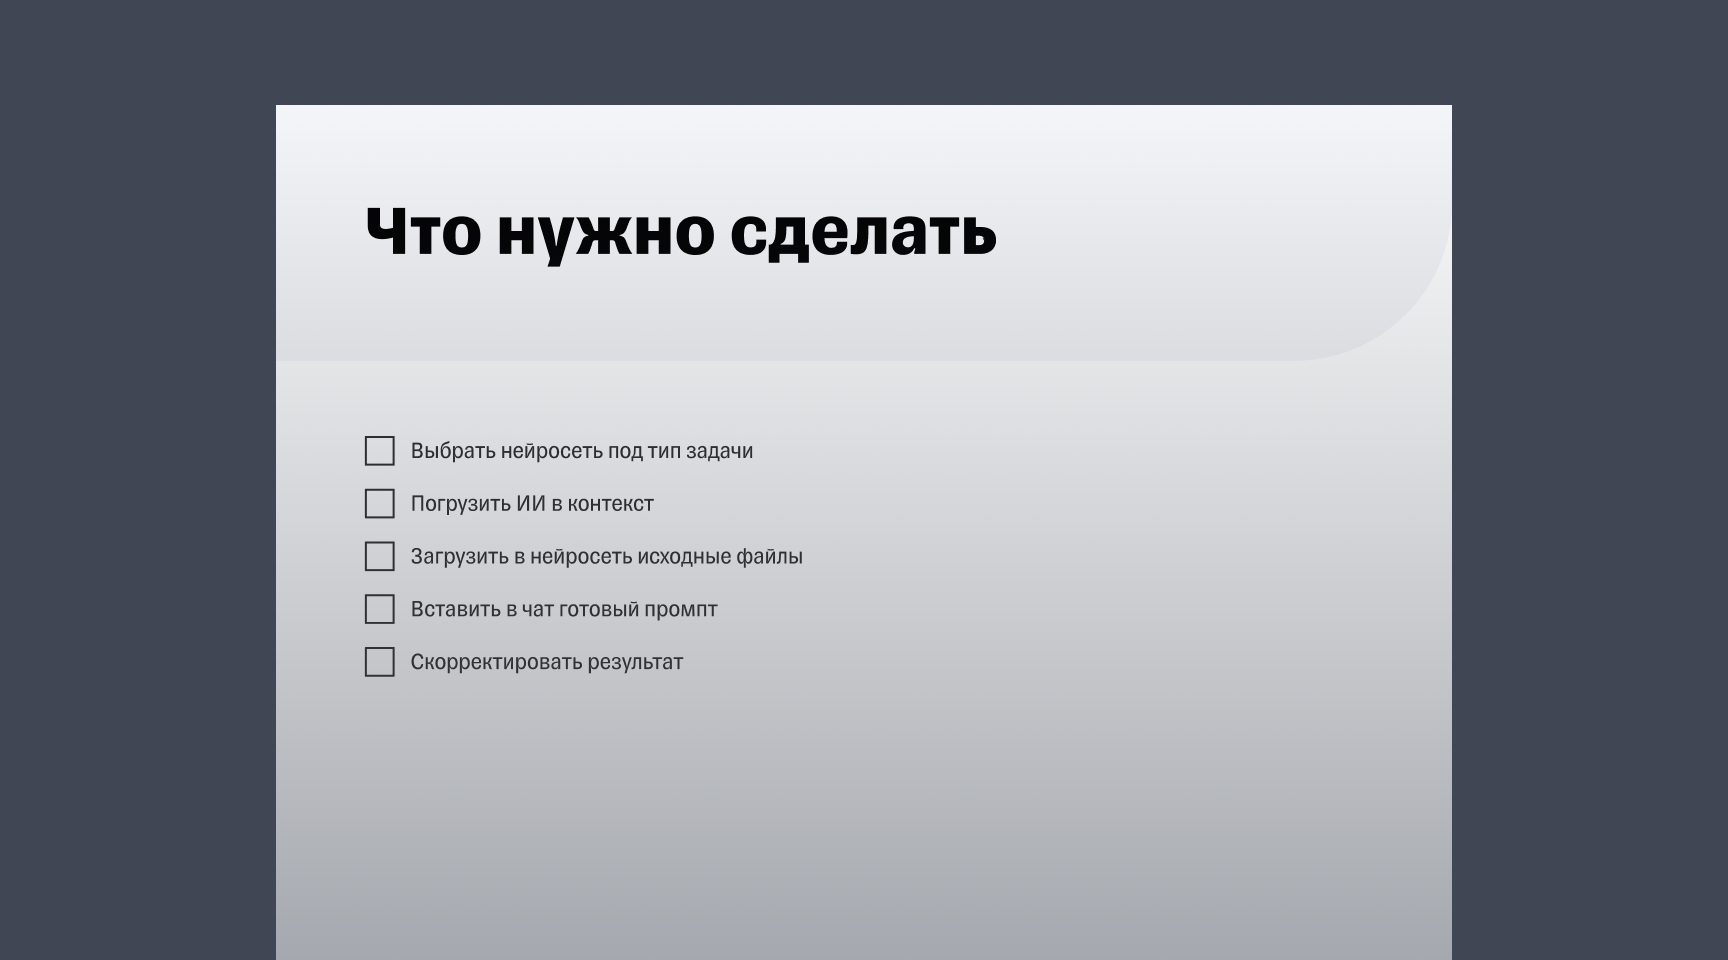This screenshot has height=960, width=1728.
Task: Tick the 'Погрузить ИИ в контекст' checkbox
Action: pyautogui.click(x=379, y=504)
